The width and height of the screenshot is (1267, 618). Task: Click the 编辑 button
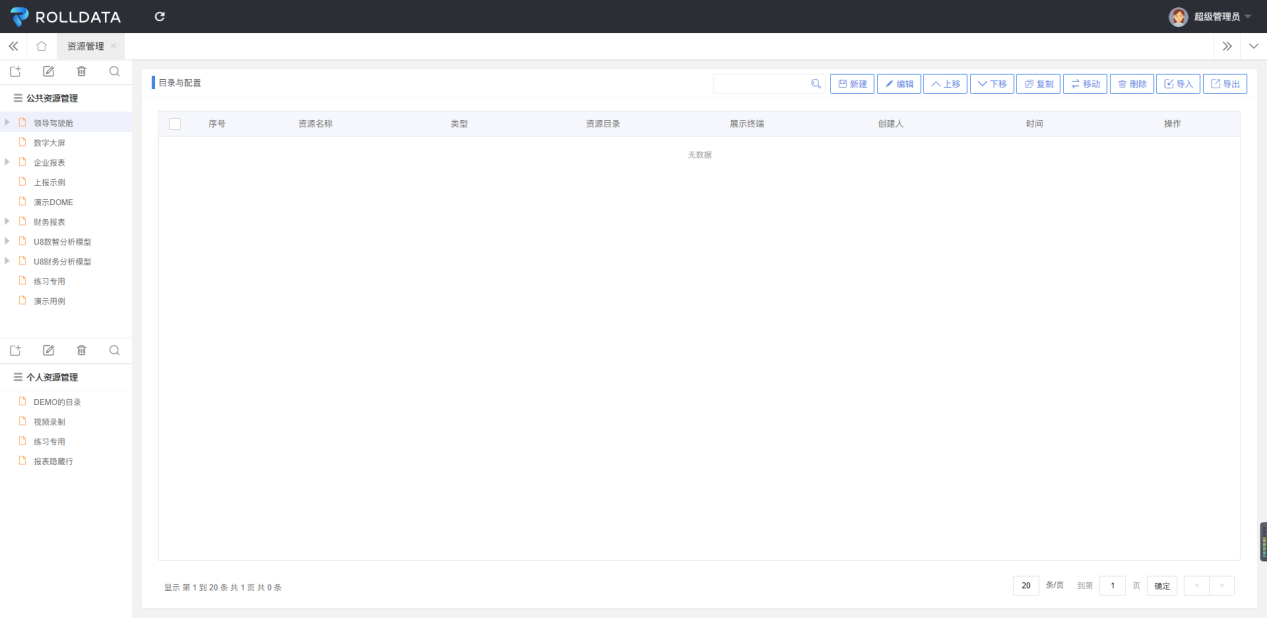coord(899,84)
